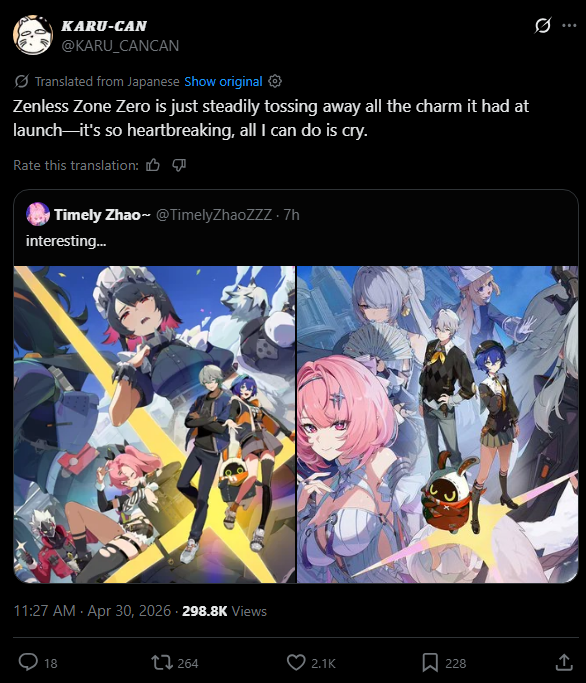Reply using the comment bubble icon
The height and width of the screenshot is (683, 586).
pos(28,663)
